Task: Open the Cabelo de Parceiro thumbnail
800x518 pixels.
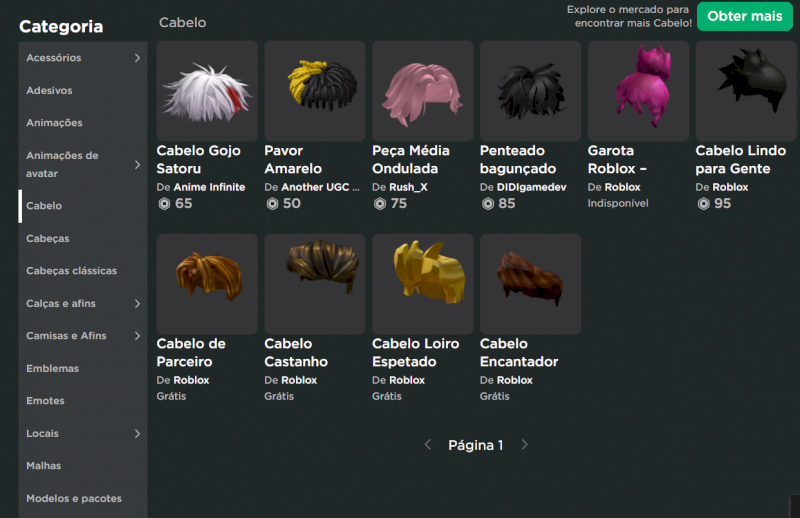Action: point(207,284)
